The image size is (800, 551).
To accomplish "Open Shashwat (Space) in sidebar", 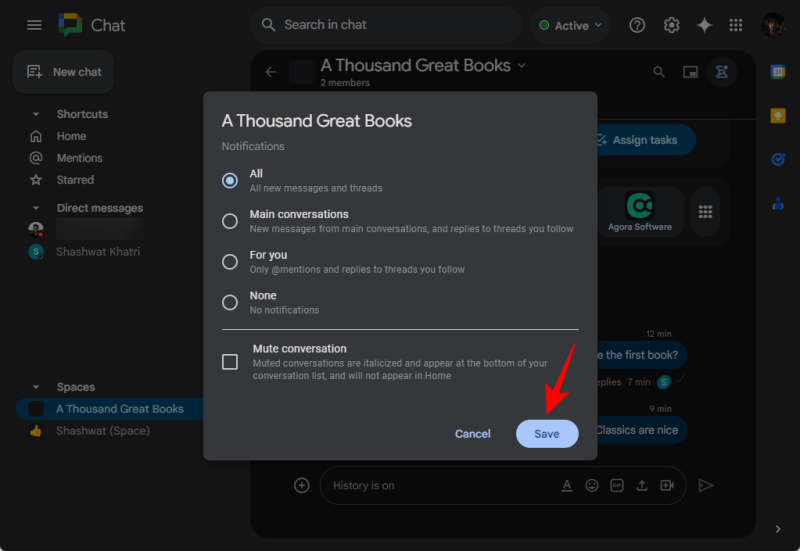I will click(x=103, y=431).
